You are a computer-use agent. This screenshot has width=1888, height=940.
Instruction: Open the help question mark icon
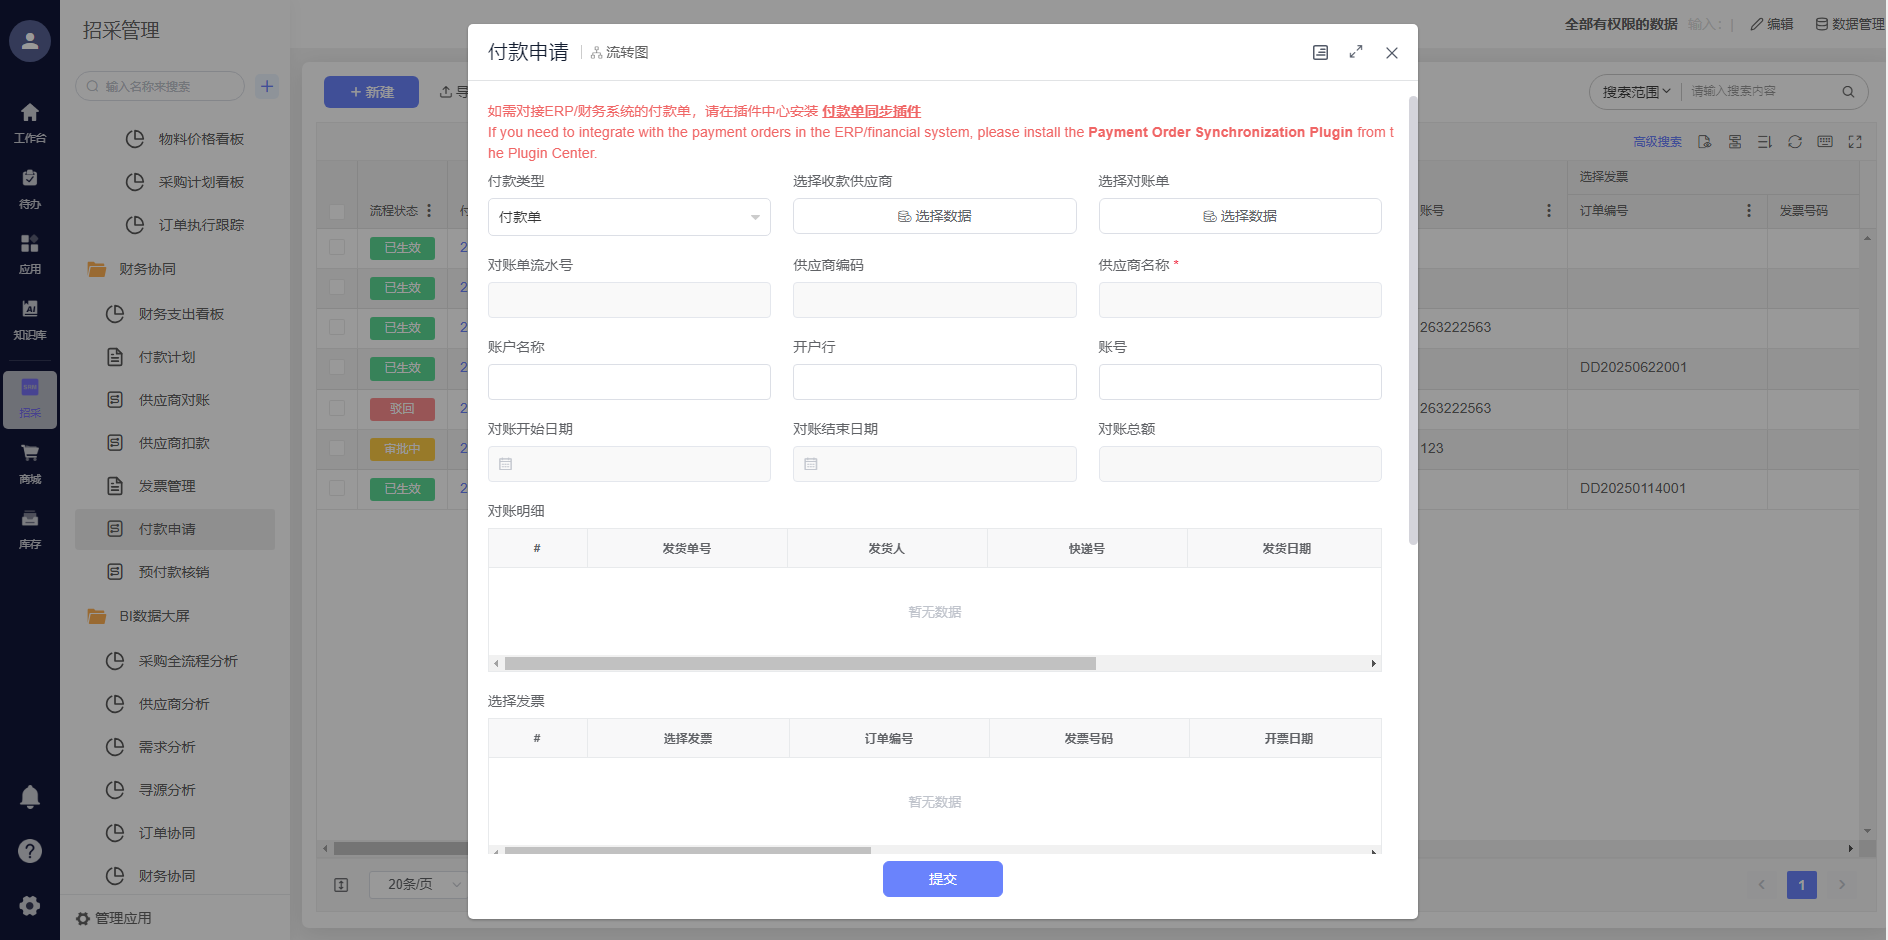(x=30, y=851)
